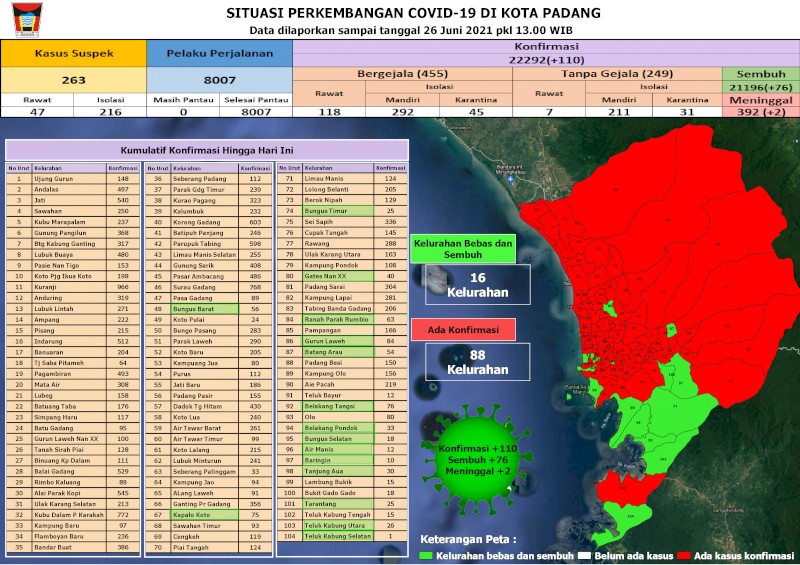Click the 'Keterangan Peta :' legend heading
This screenshot has height=565, width=800.
coord(468,539)
